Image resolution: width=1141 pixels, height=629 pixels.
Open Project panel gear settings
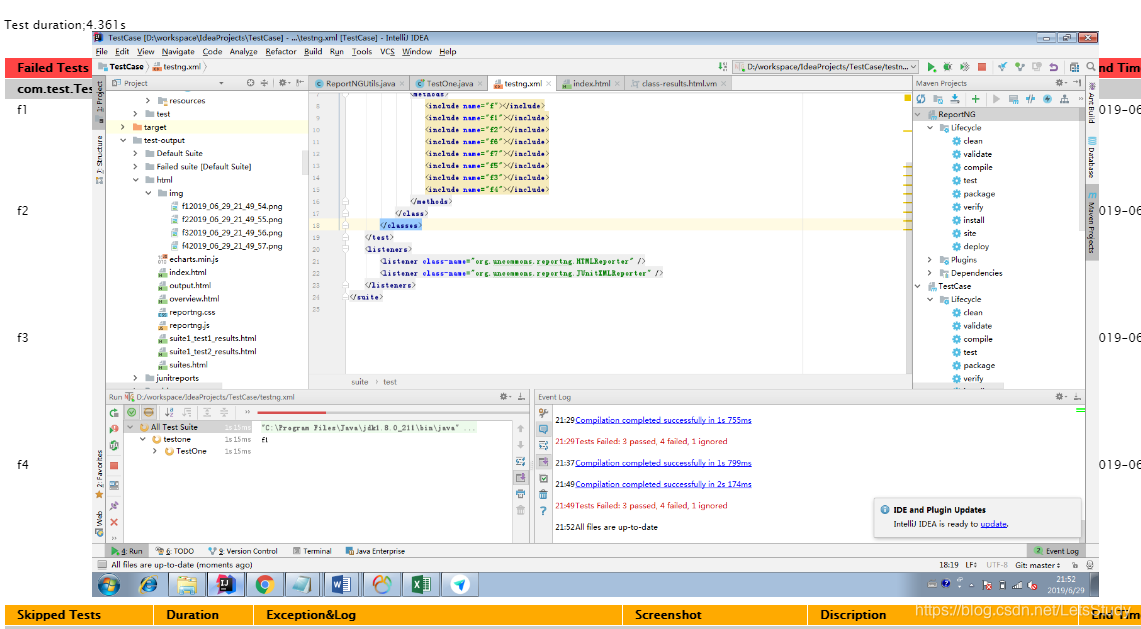point(283,83)
